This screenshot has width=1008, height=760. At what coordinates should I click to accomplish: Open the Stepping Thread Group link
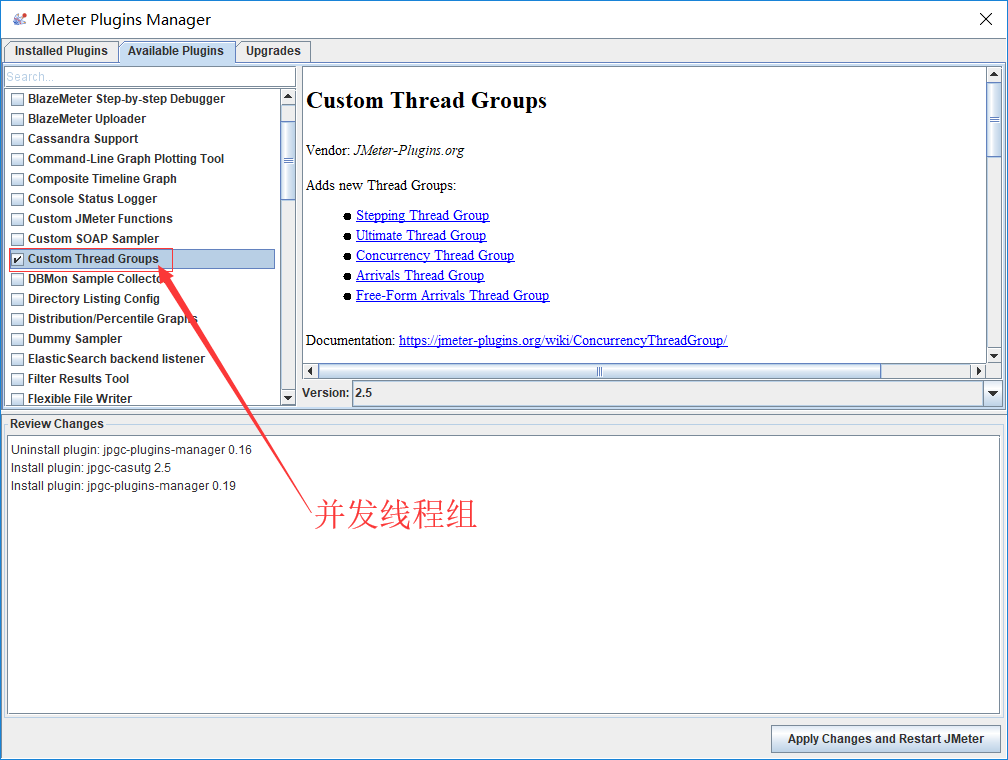(422, 215)
